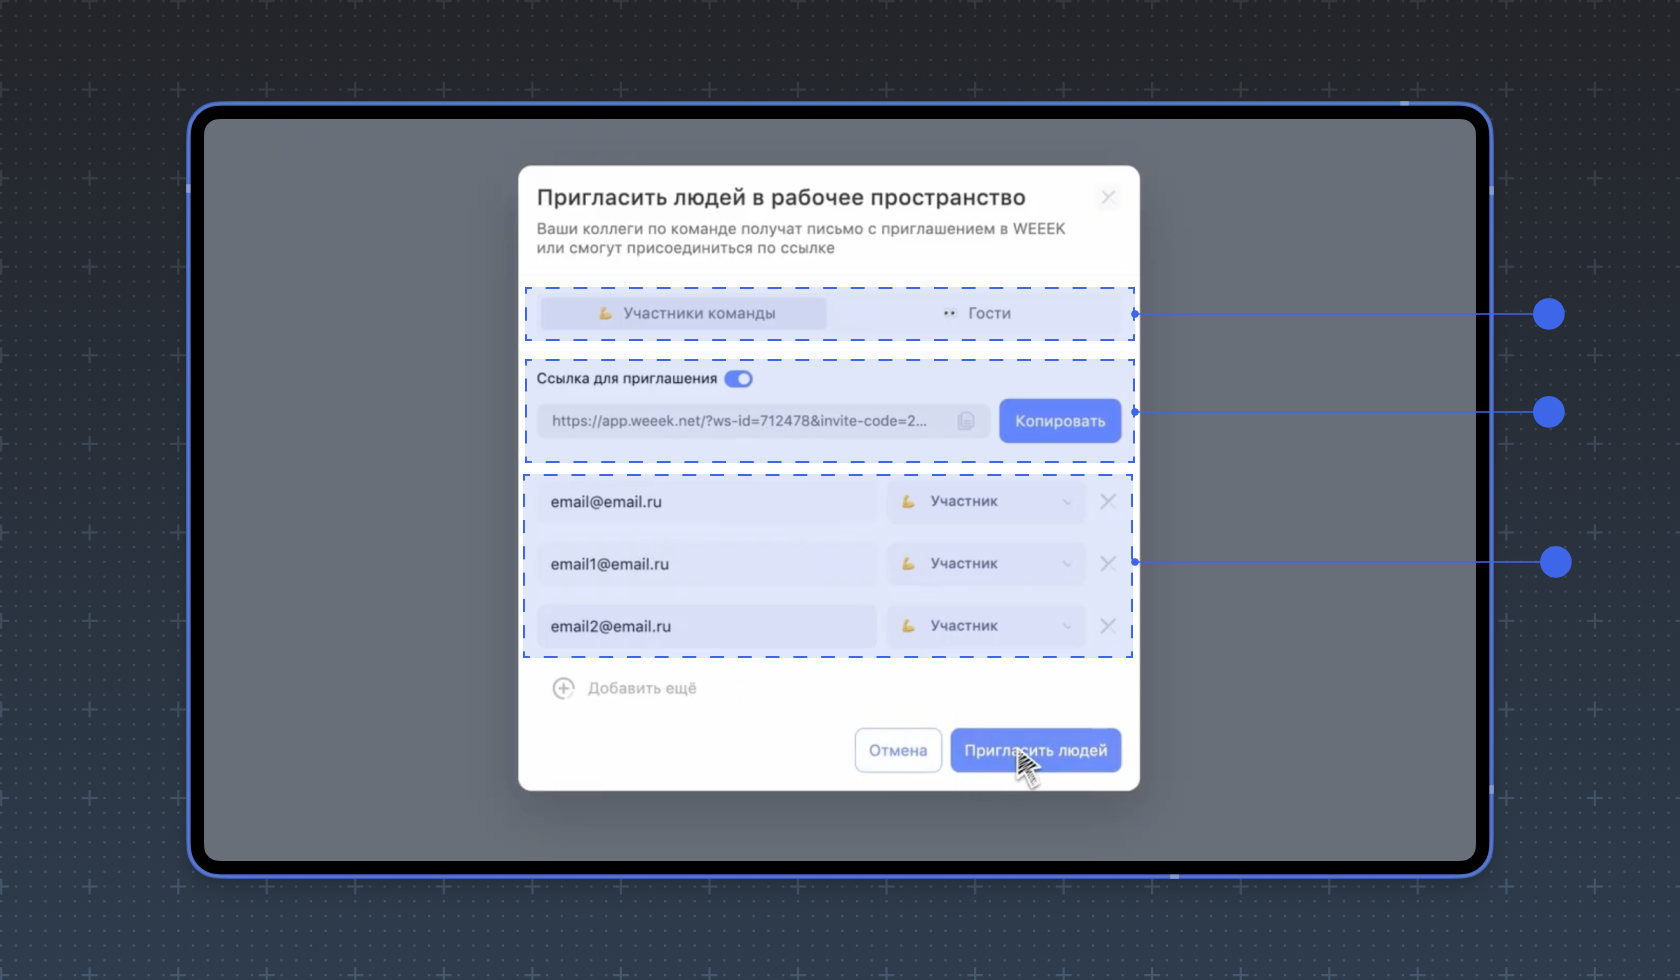Click the hand emoji on the first Участник badge
Screen dimensions: 1680x980
tap(908, 501)
